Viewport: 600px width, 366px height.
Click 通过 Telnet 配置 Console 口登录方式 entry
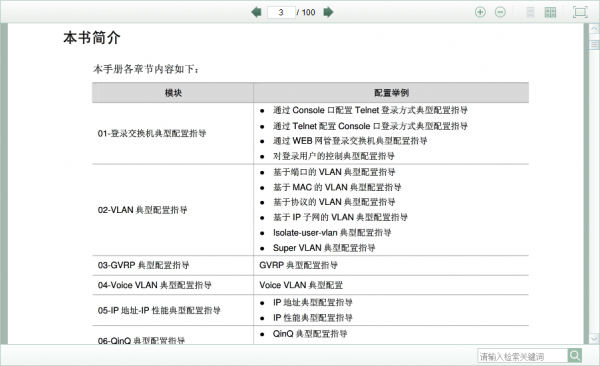[370, 126]
